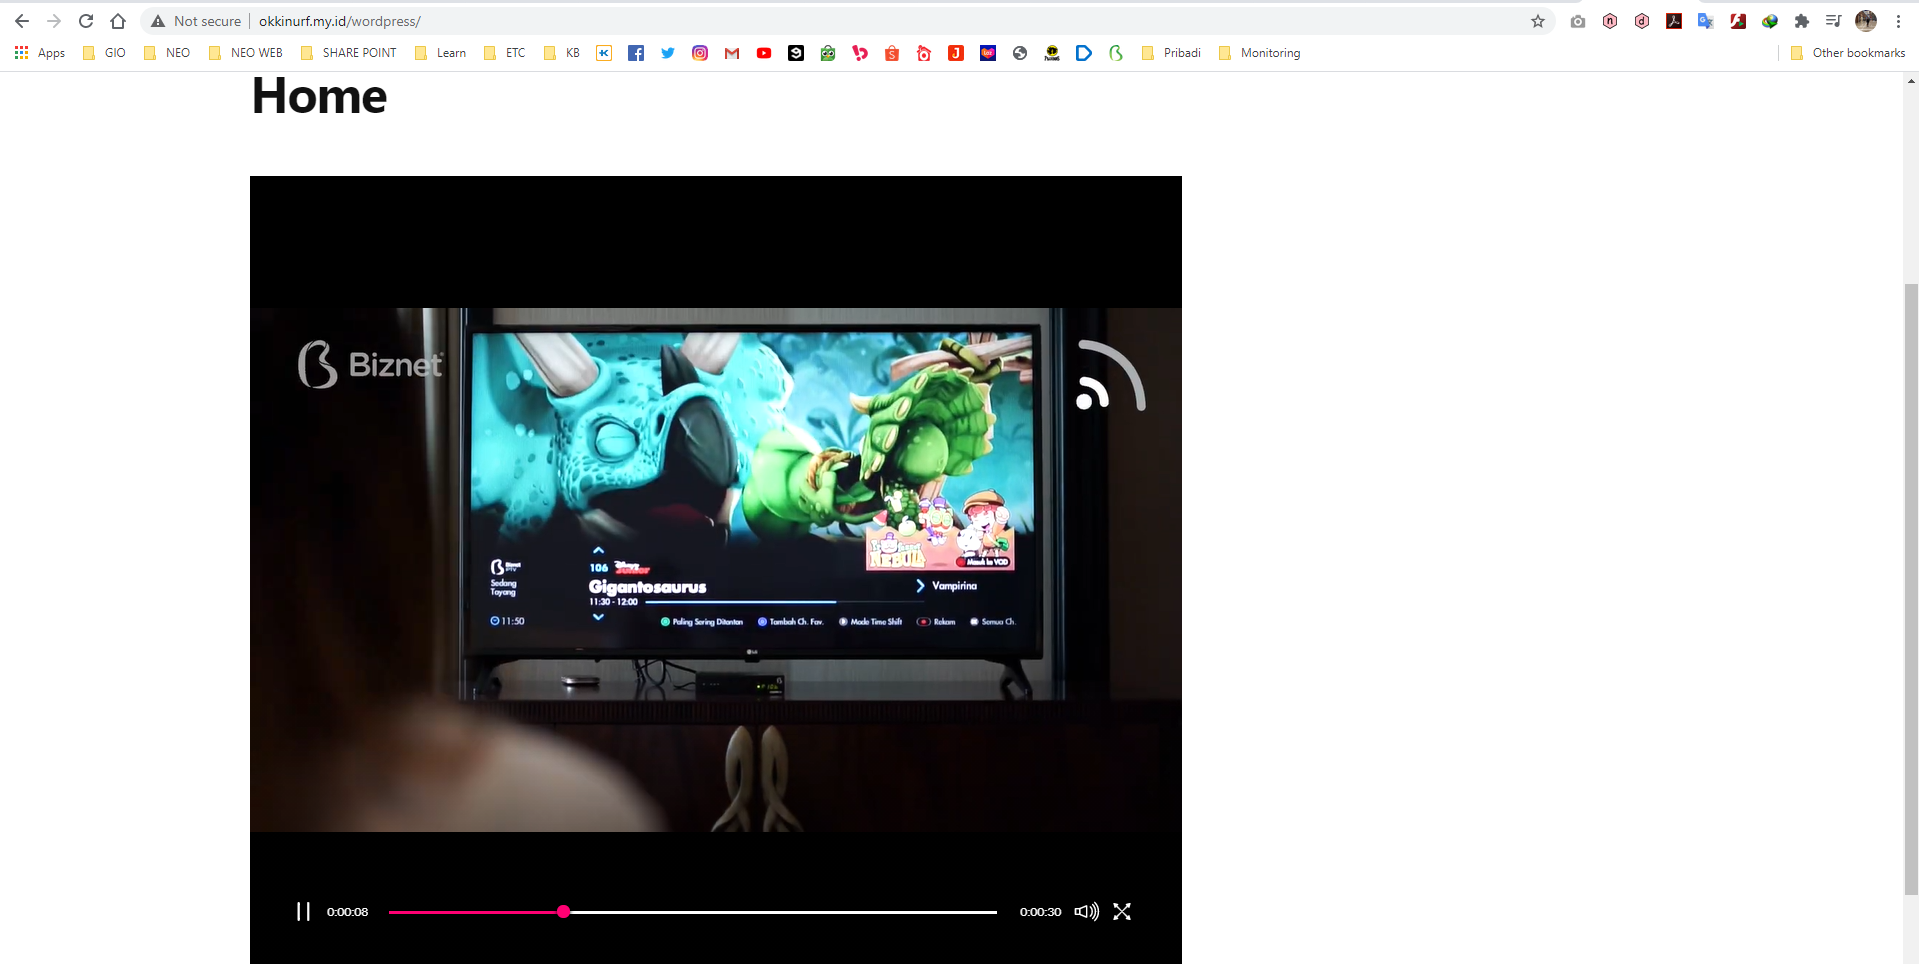Open the Chrome three-dot menu
This screenshot has height=964, width=1919.
pos(1898,21)
